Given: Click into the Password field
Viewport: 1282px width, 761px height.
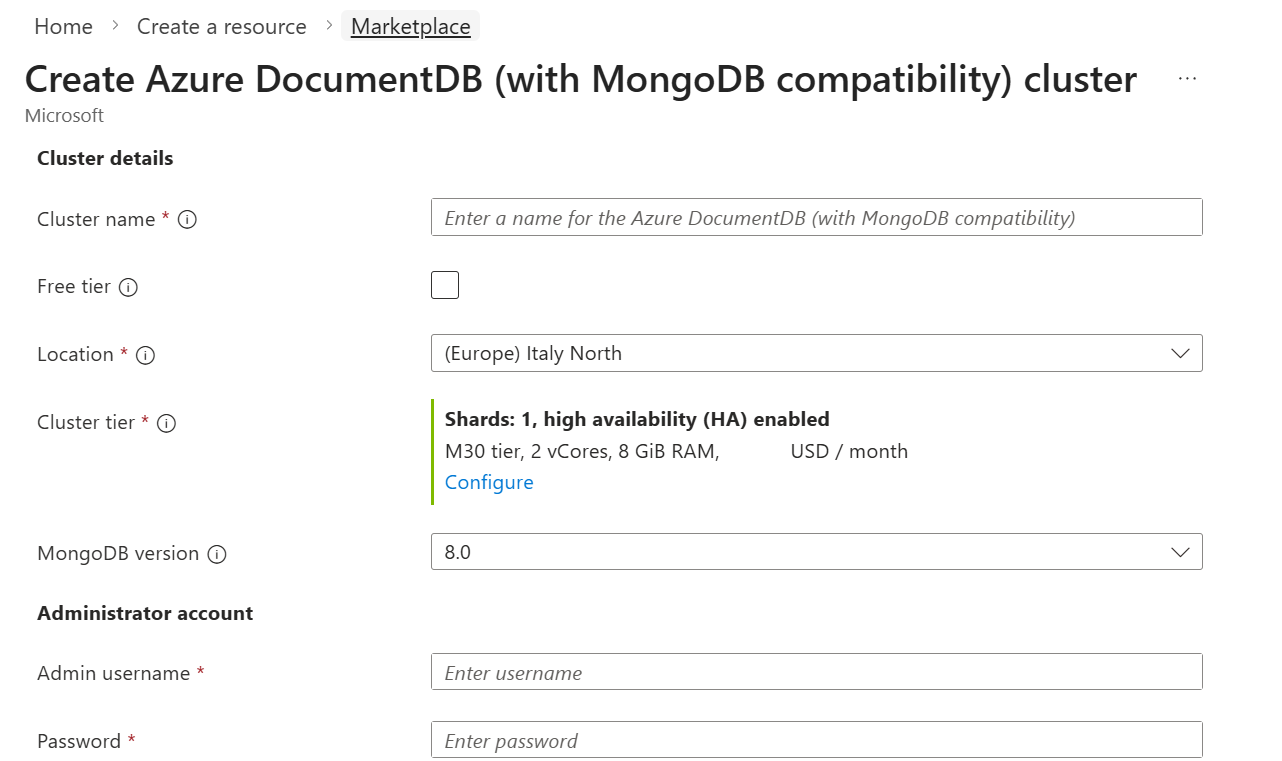Looking at the screenshot, I should (816, 741).
